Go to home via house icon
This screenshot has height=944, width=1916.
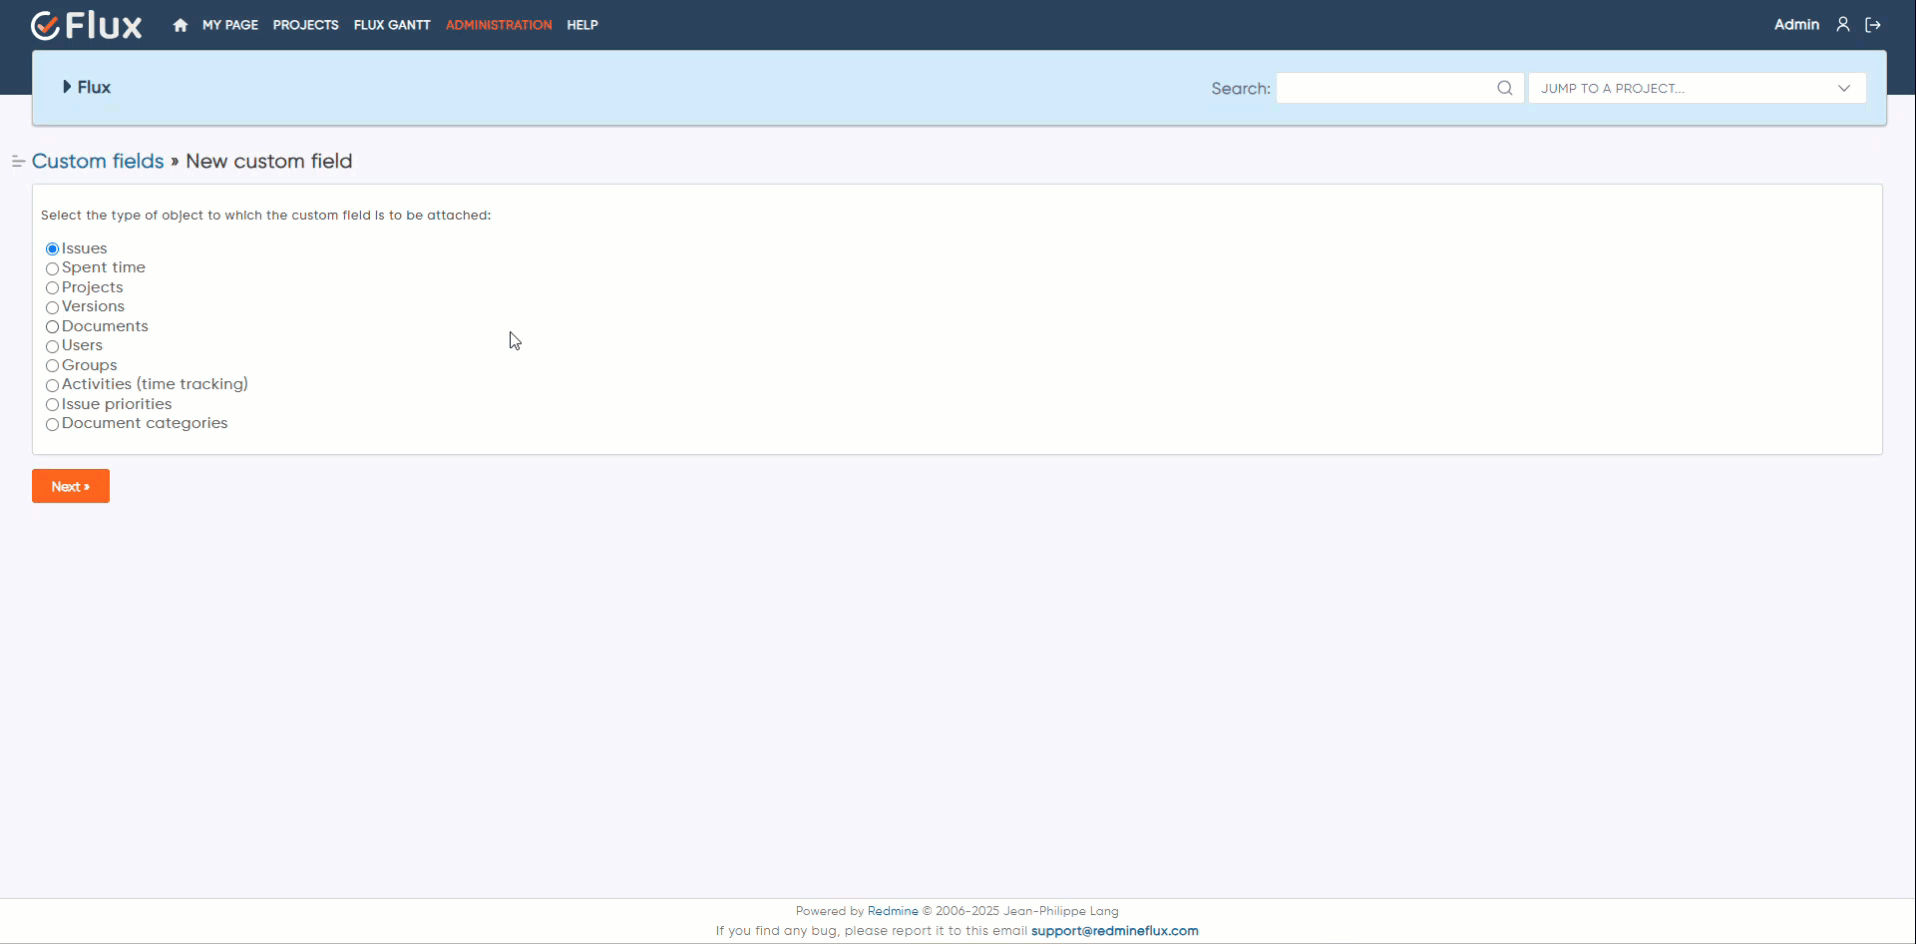point(180,25)
